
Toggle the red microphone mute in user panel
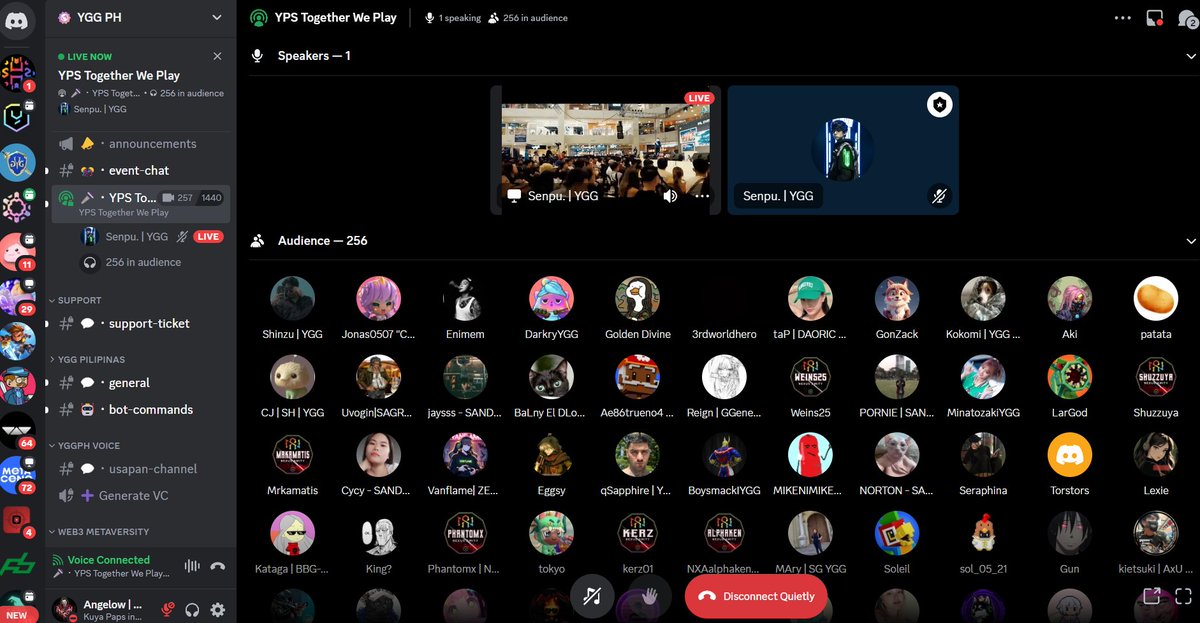(168, 609)
